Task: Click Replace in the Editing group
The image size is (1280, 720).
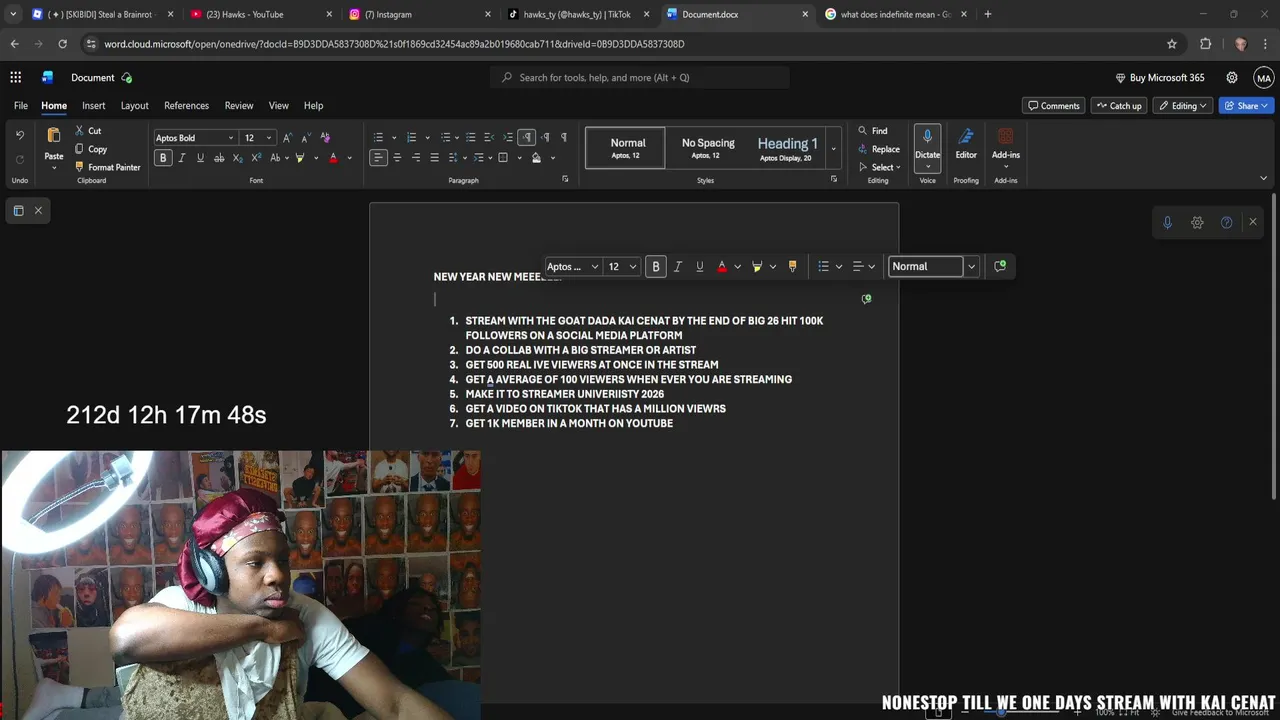Action: coord(879,149)
